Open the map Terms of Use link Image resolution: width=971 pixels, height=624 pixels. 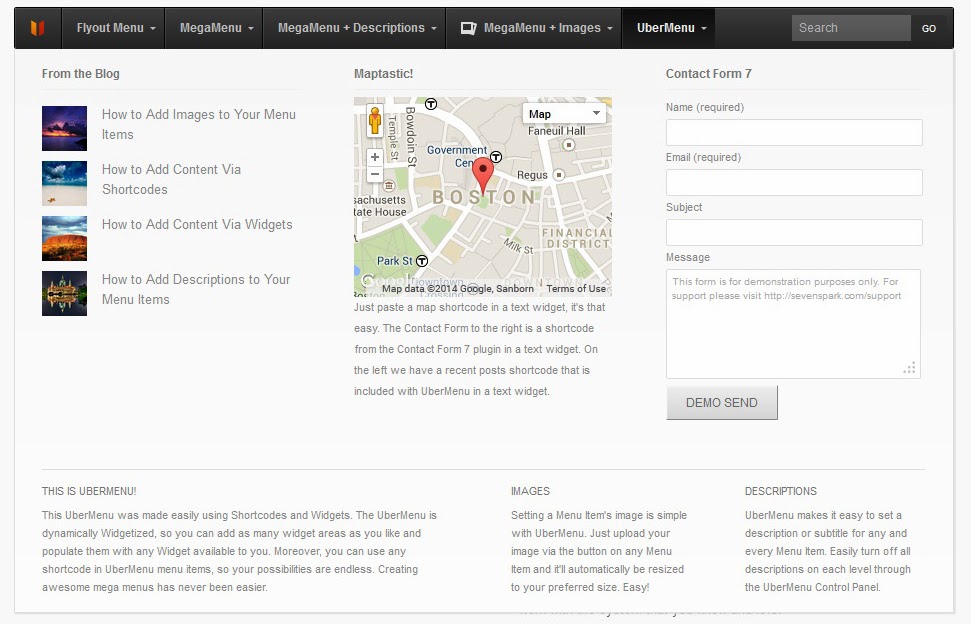click(576, 288)
